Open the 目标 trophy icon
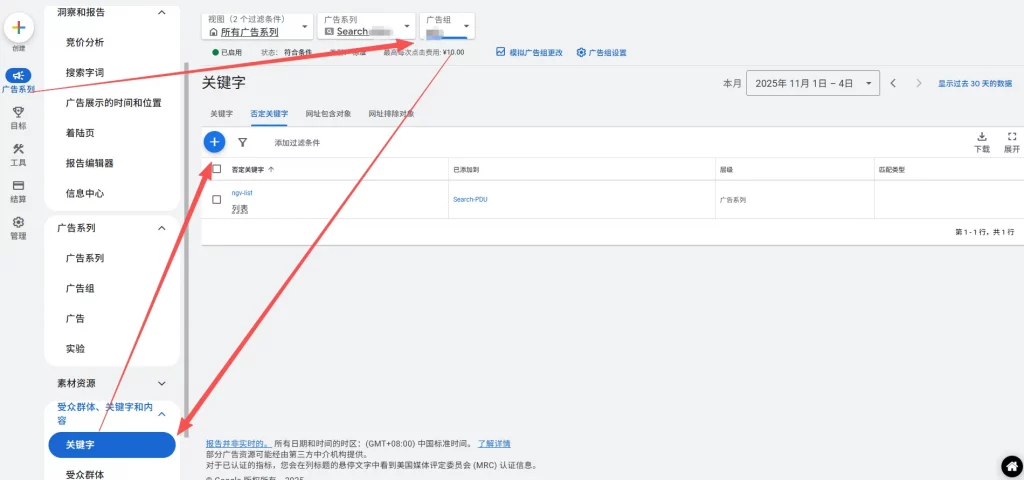 click(x=18, y=112)
